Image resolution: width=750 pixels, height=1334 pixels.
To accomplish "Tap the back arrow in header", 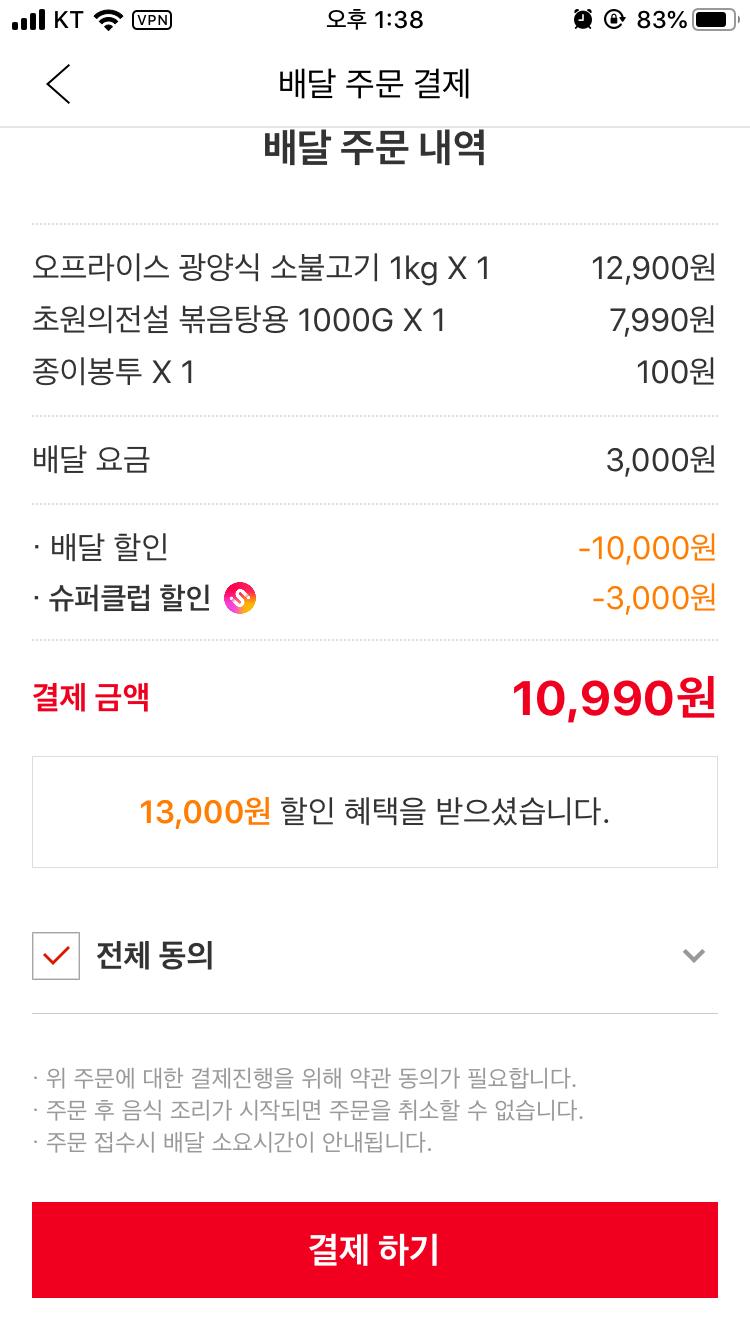I will pyautogui.click(x=59, y=84).
